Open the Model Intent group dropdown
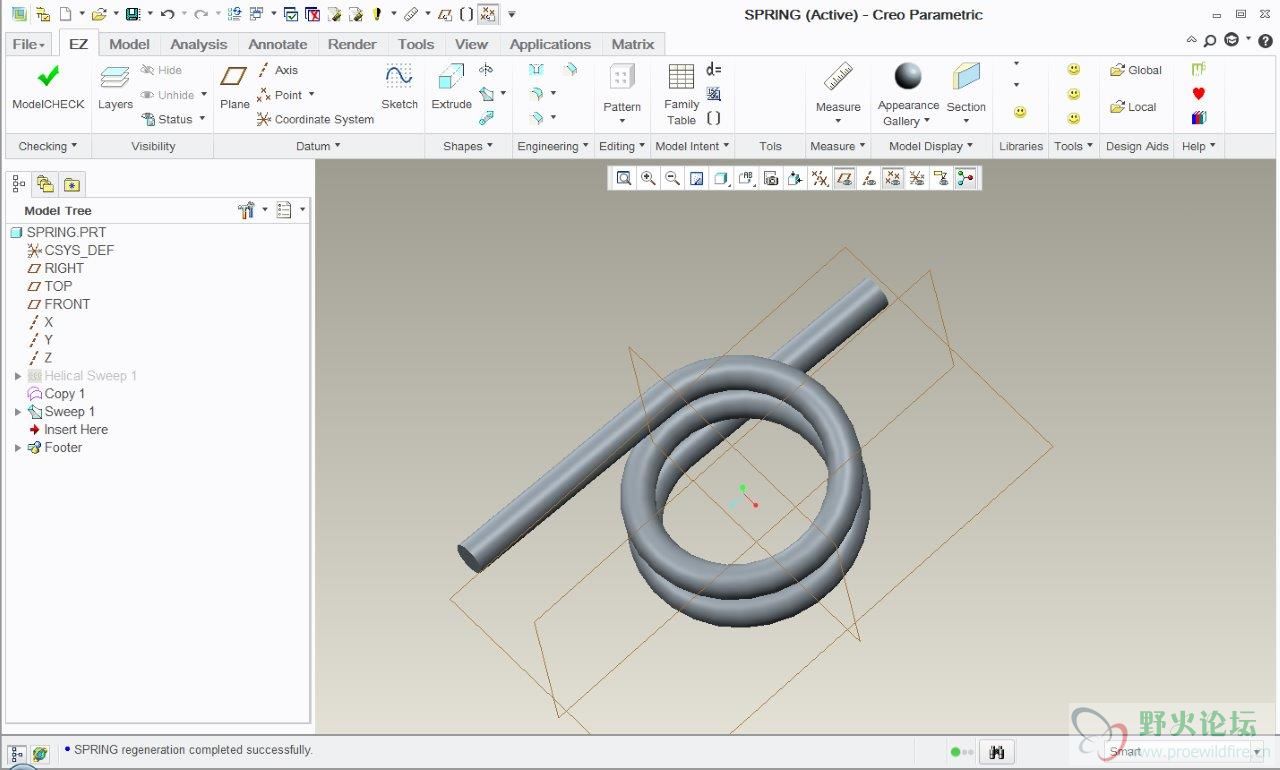This screenshot has height=770, width=1280. tap(692, 146)
